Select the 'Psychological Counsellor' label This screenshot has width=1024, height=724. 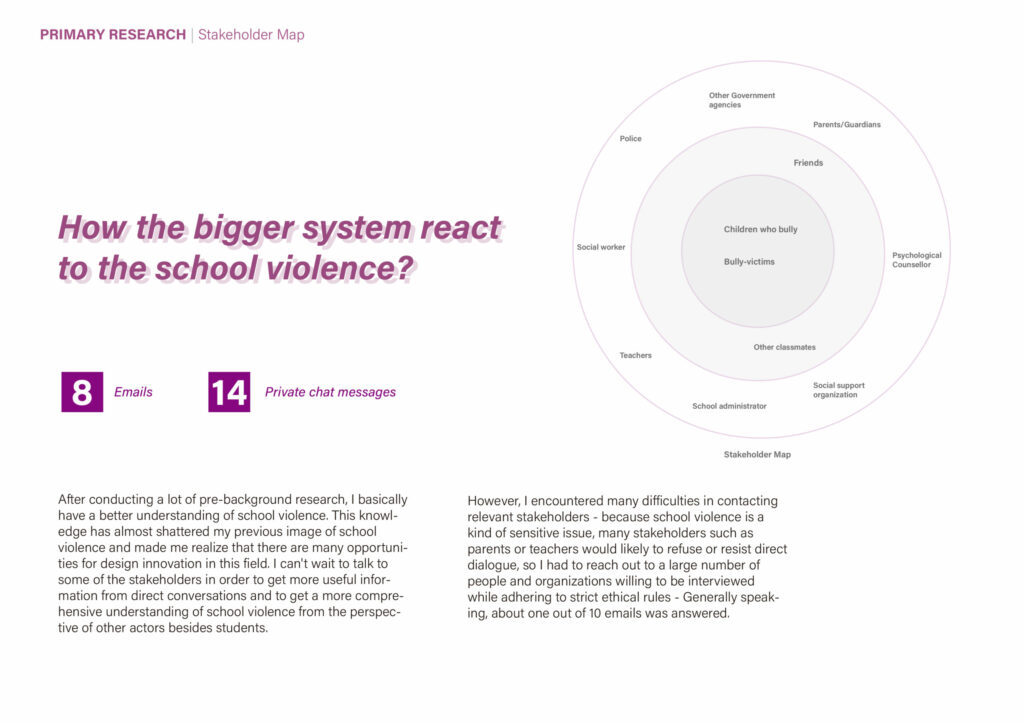[916, 260]
